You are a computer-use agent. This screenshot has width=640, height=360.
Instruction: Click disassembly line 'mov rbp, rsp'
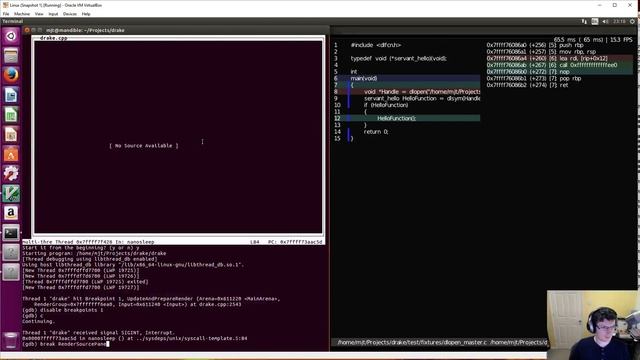click(541, 52)
